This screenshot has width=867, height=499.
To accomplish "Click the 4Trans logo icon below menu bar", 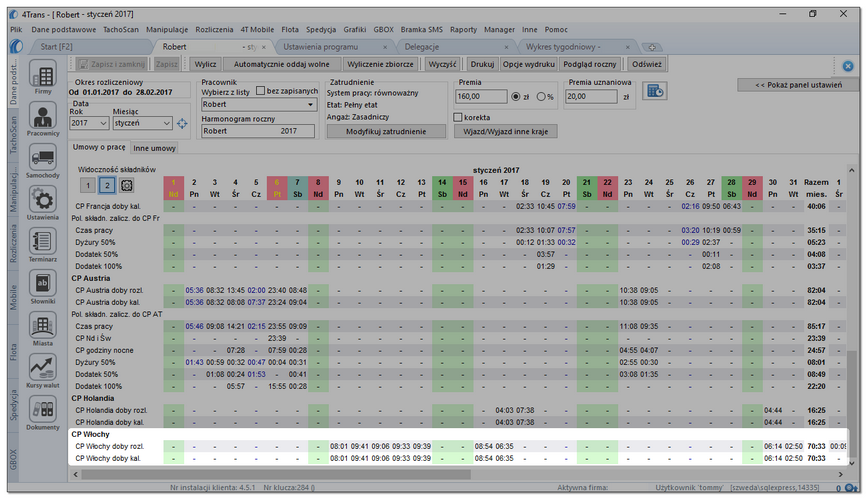I will (x=17, y=46).
